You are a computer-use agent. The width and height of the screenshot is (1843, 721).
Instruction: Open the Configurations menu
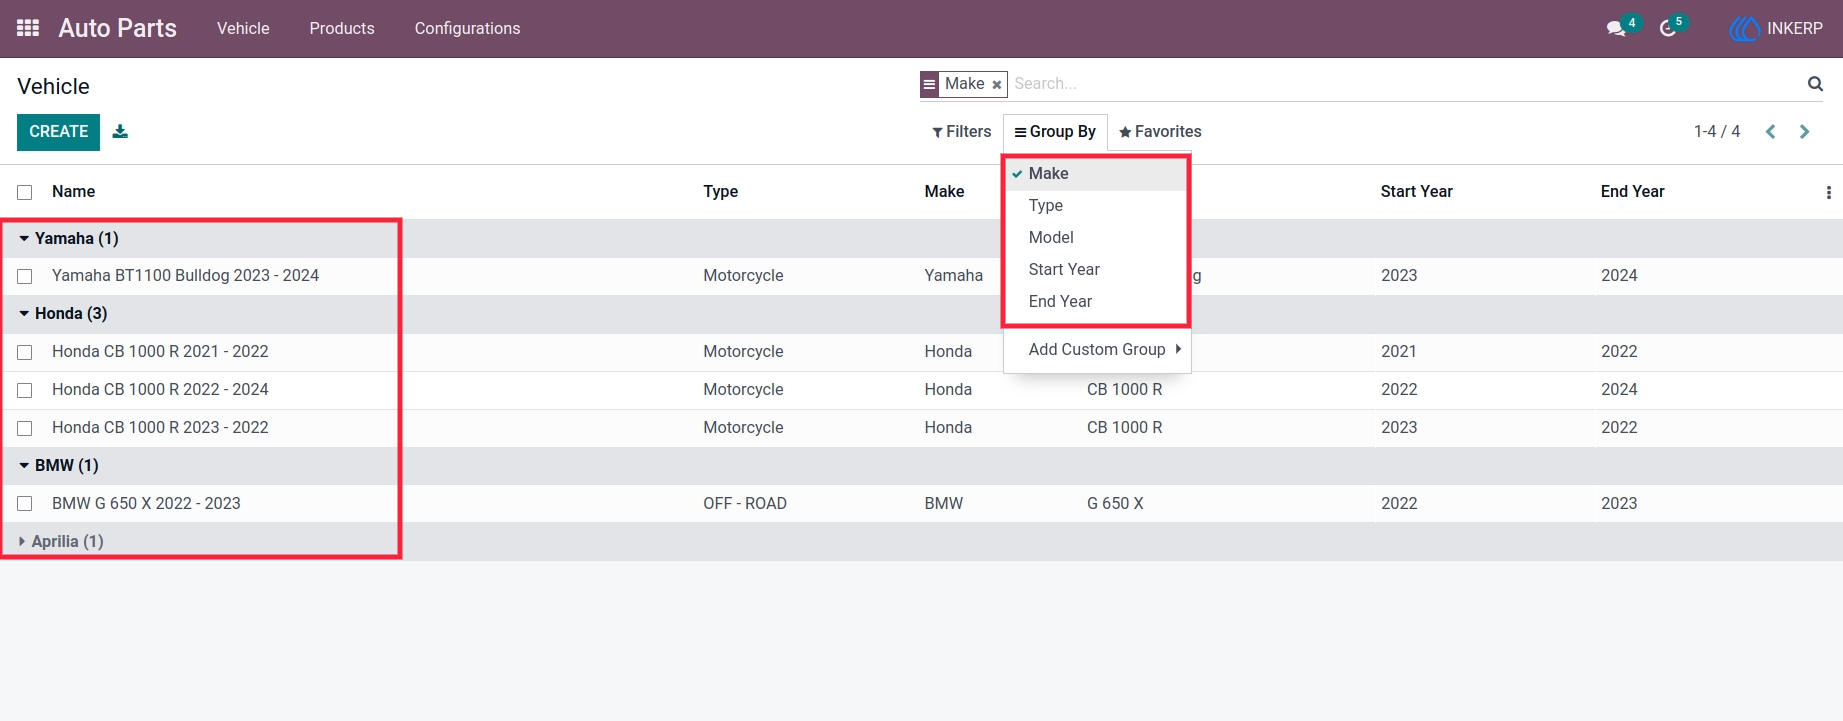click(467, 28)
